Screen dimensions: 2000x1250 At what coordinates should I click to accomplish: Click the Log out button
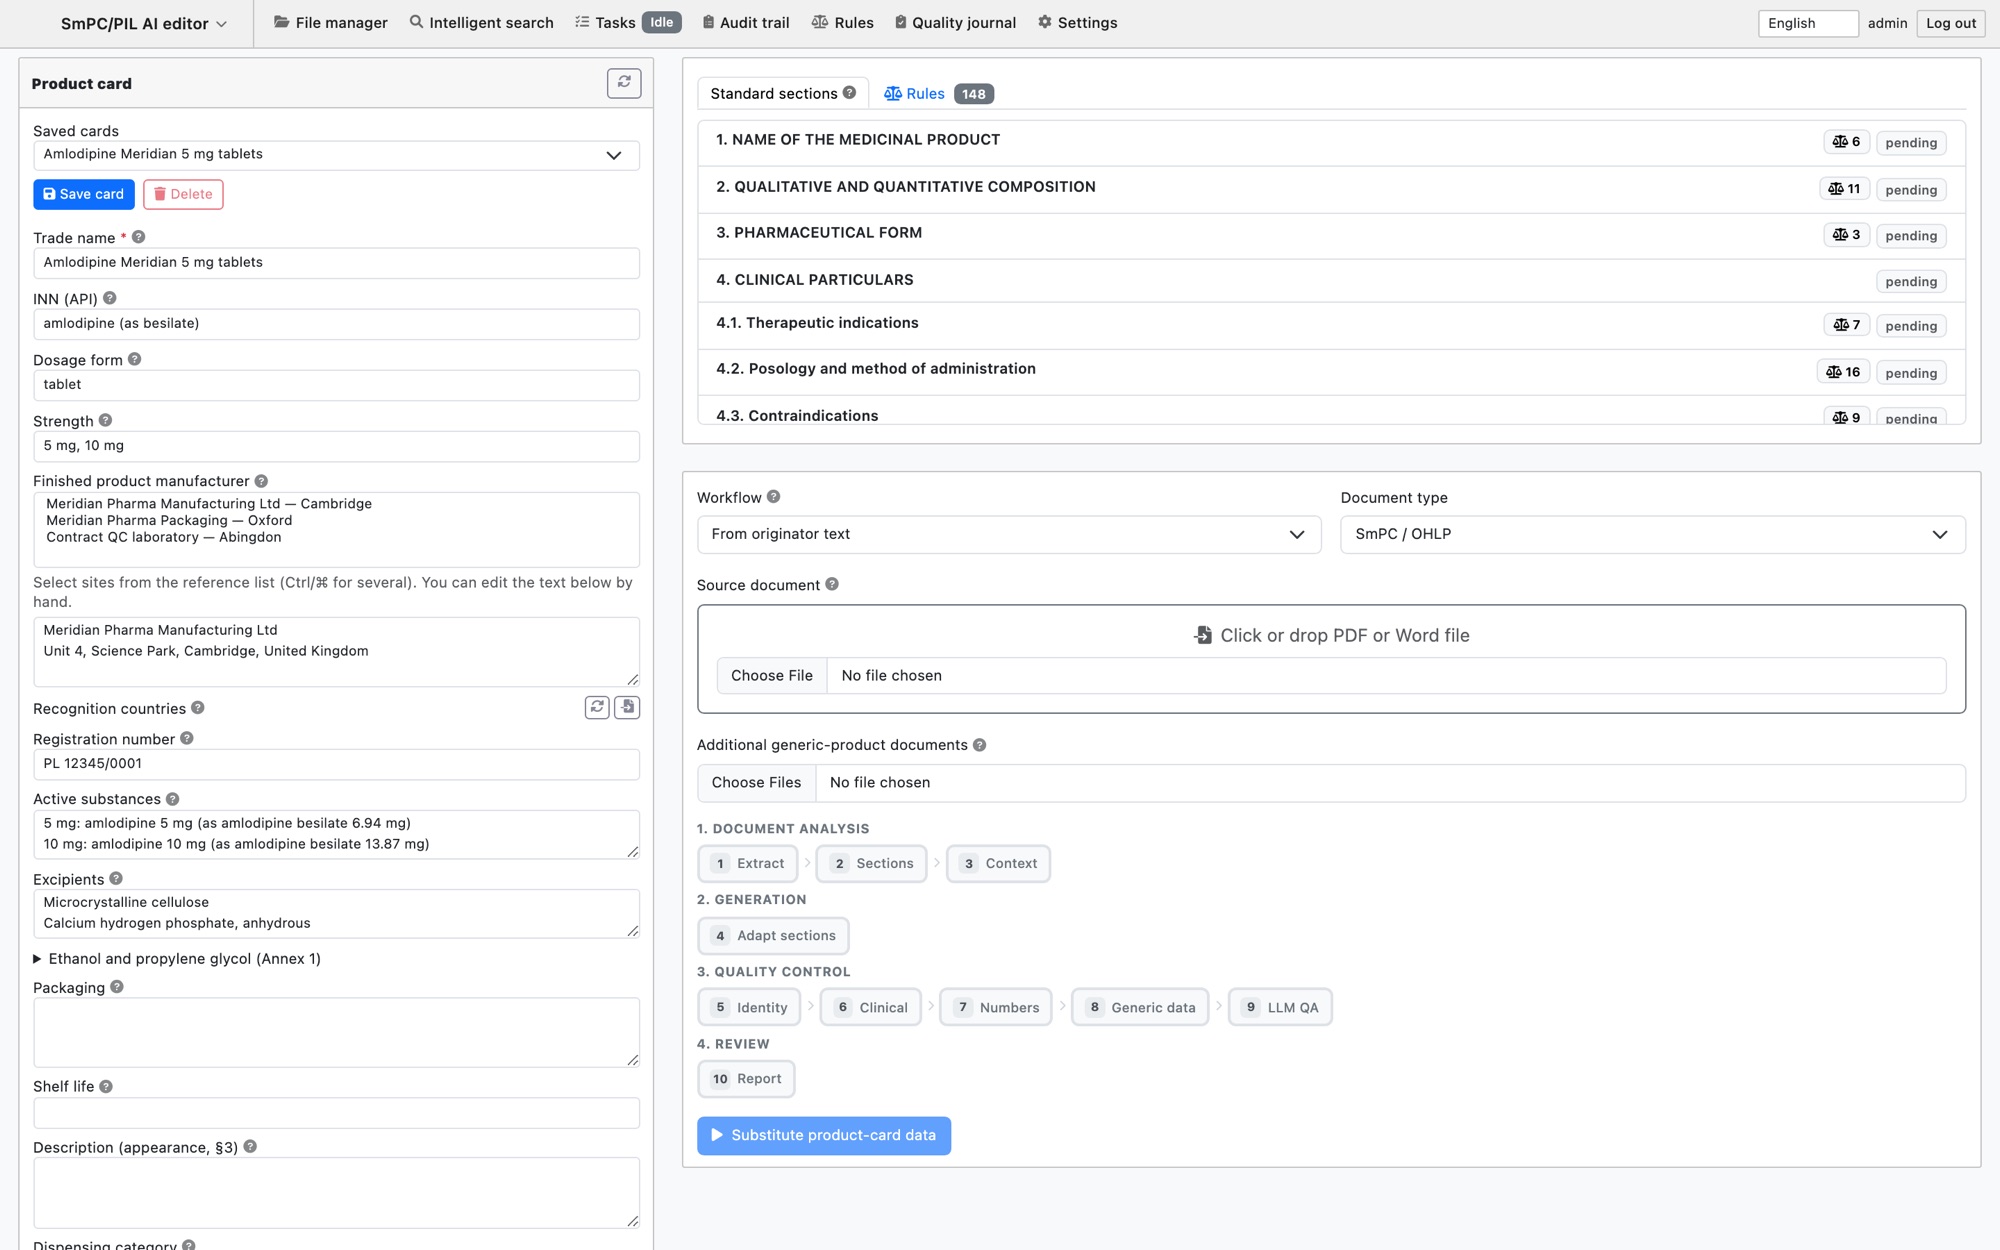point(1950,23)
